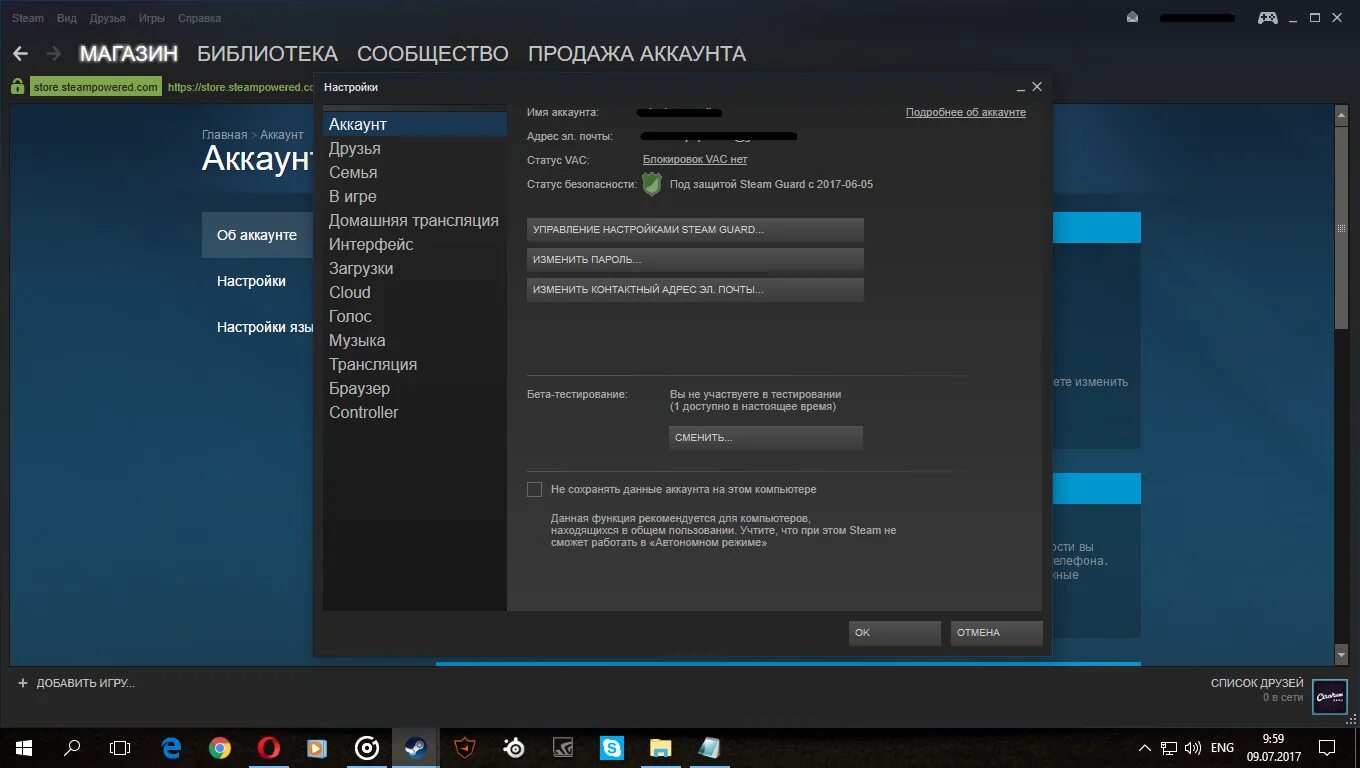
Task: Open Музыка settings category
Action: 415,340
